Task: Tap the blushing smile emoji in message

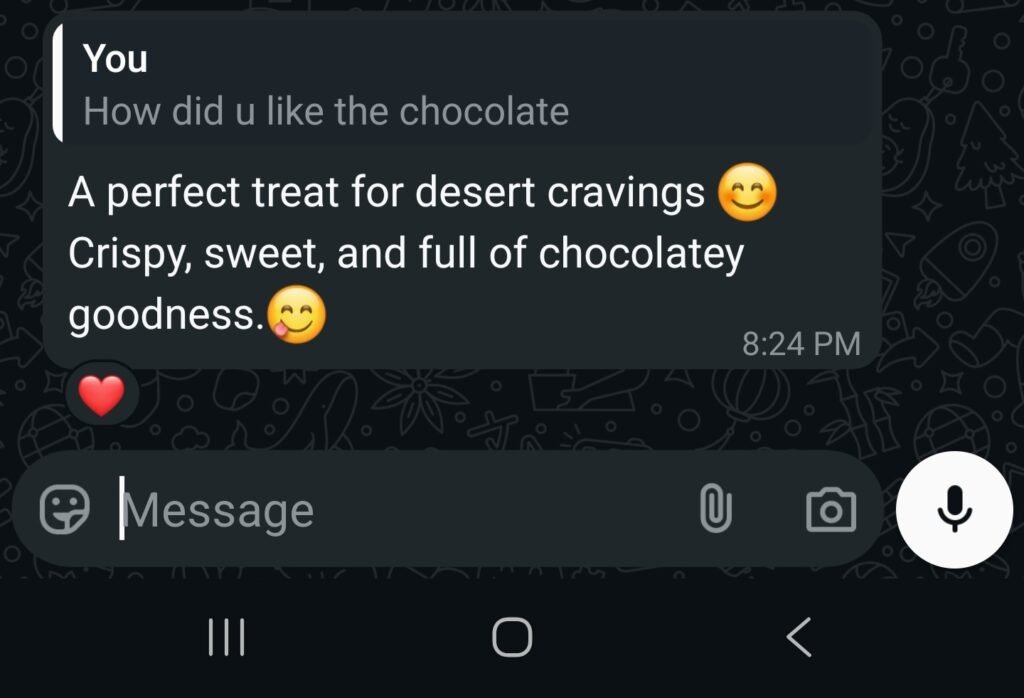Action: pyautogui.click(x=747, y=192)
